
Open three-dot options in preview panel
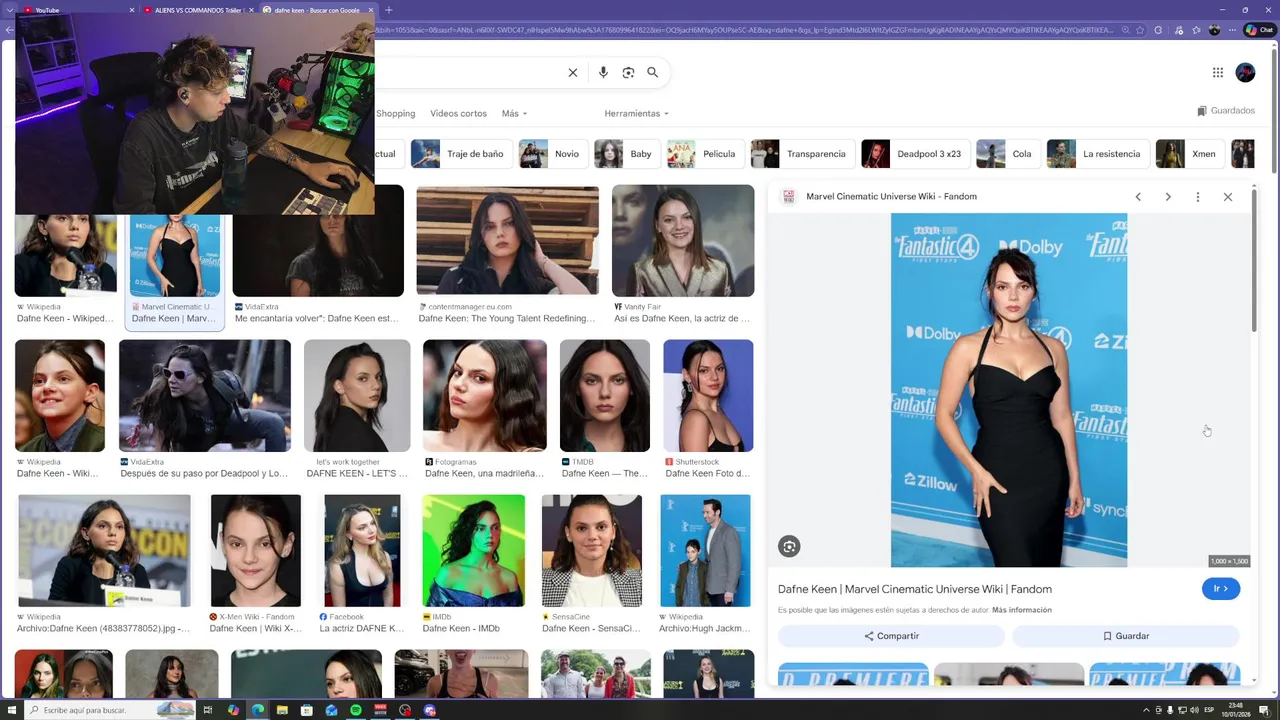click(x=1198, y=197)
